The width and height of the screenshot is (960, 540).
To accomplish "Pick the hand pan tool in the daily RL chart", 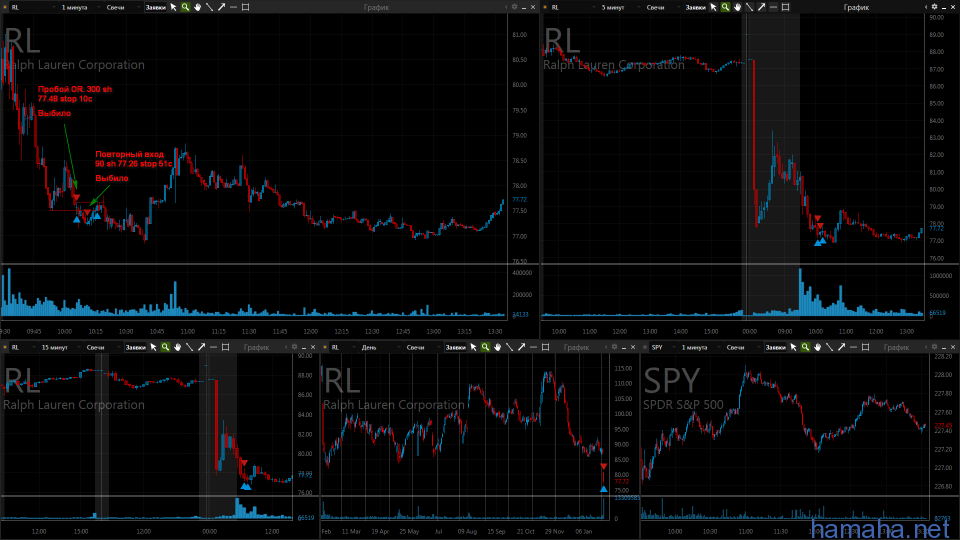I will coord(497,347).
